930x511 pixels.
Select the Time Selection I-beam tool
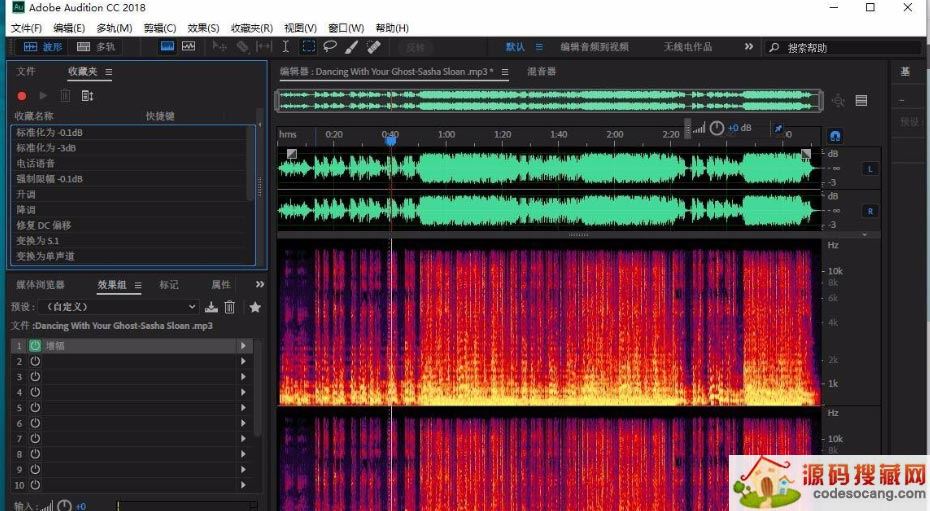(286, 47)
